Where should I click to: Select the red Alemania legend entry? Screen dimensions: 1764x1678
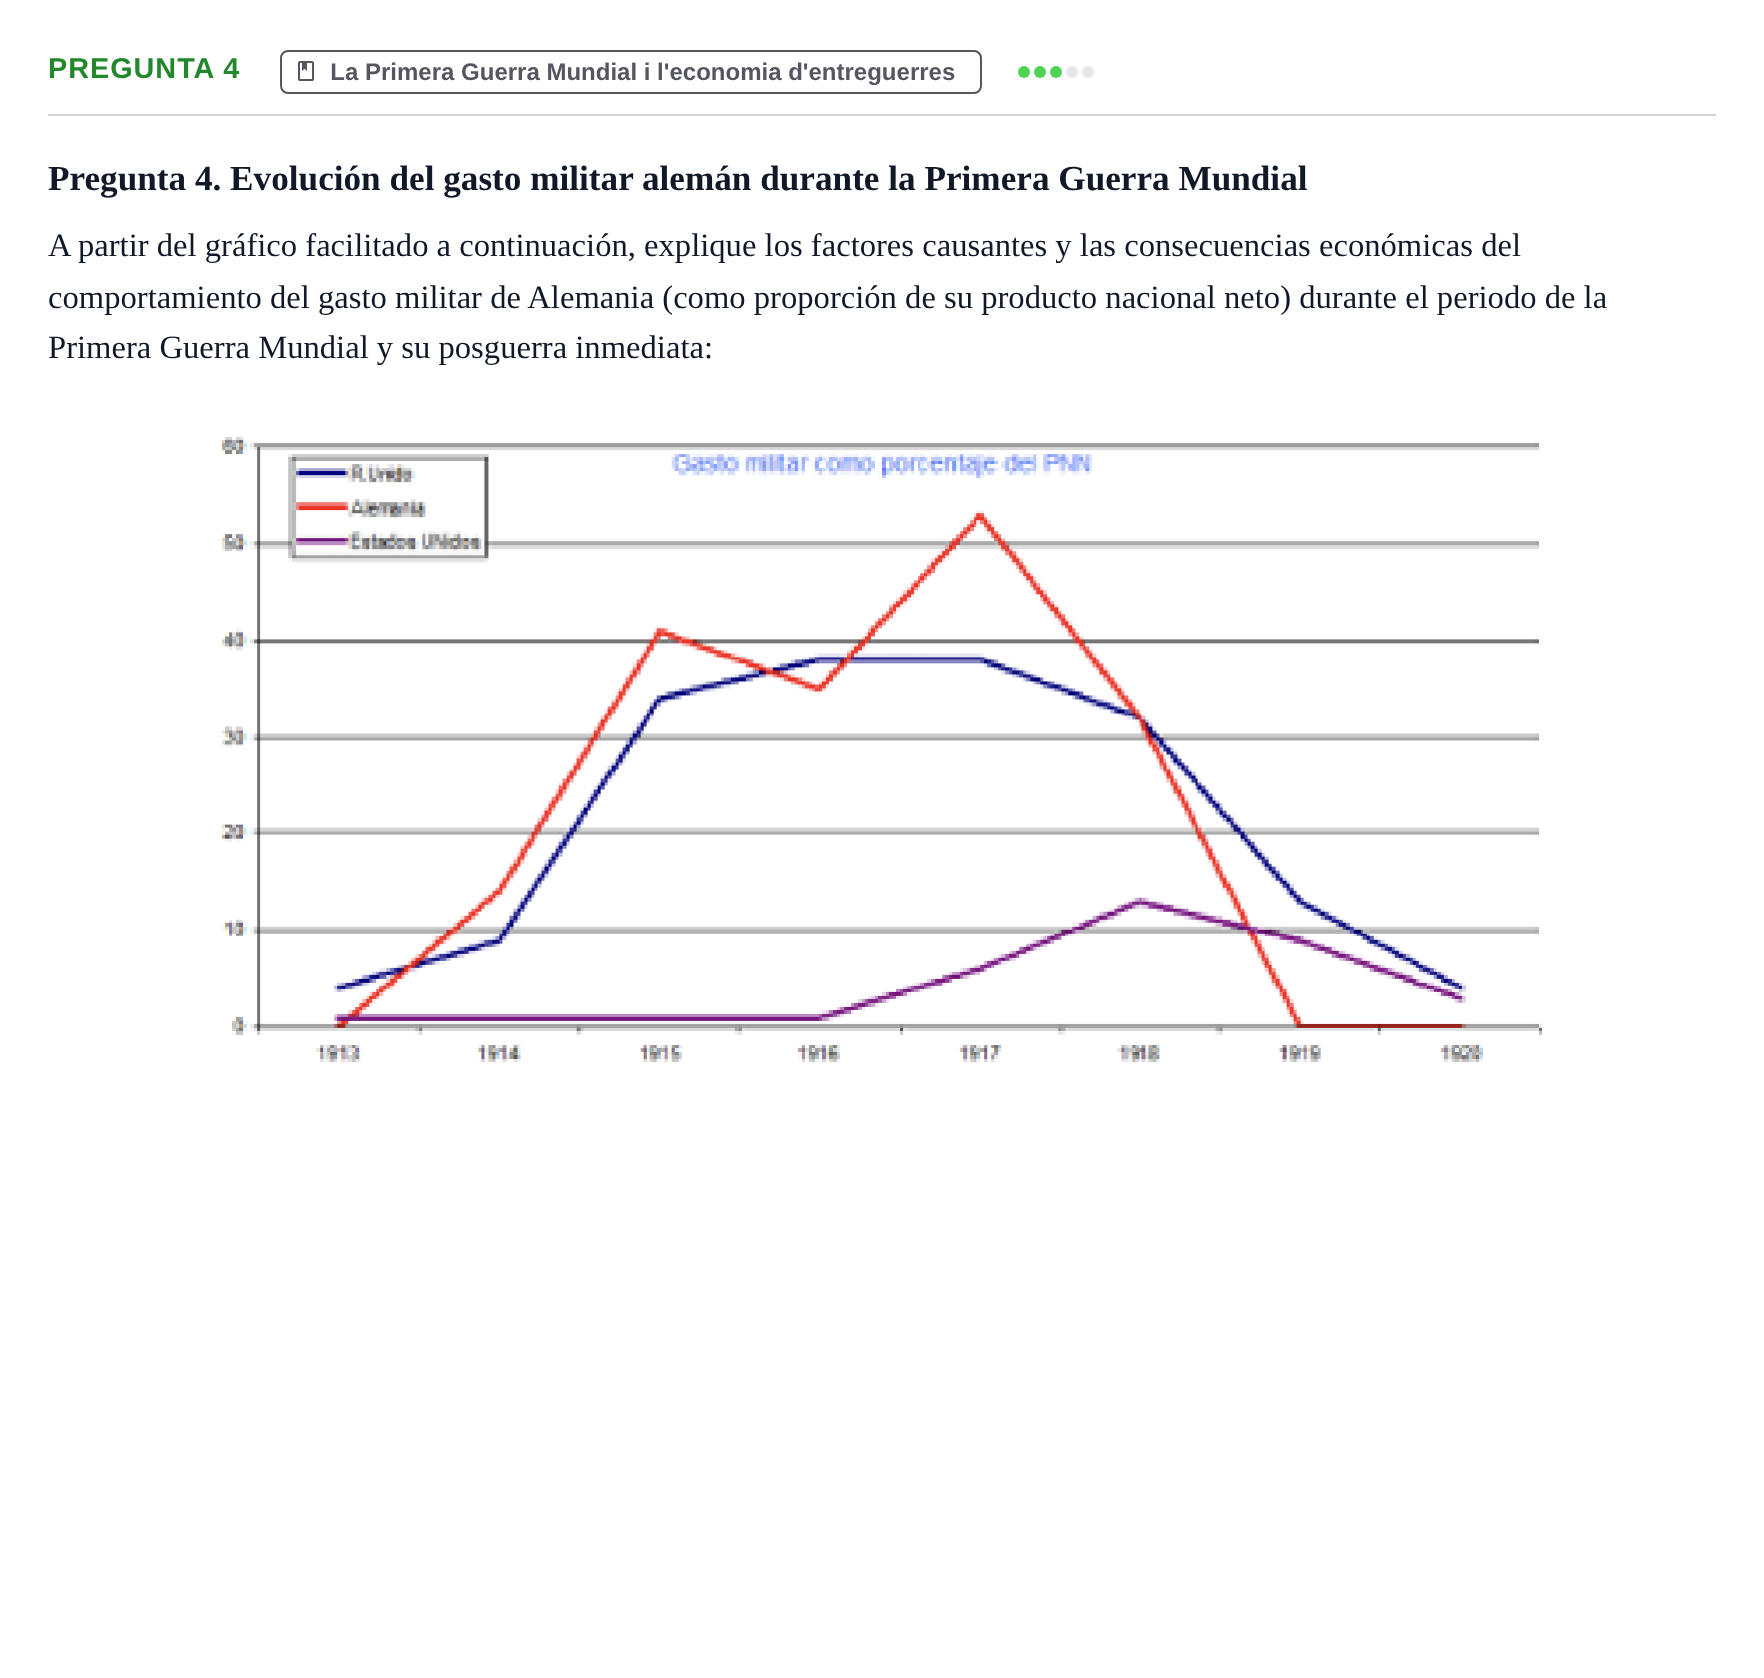(361, 508)
